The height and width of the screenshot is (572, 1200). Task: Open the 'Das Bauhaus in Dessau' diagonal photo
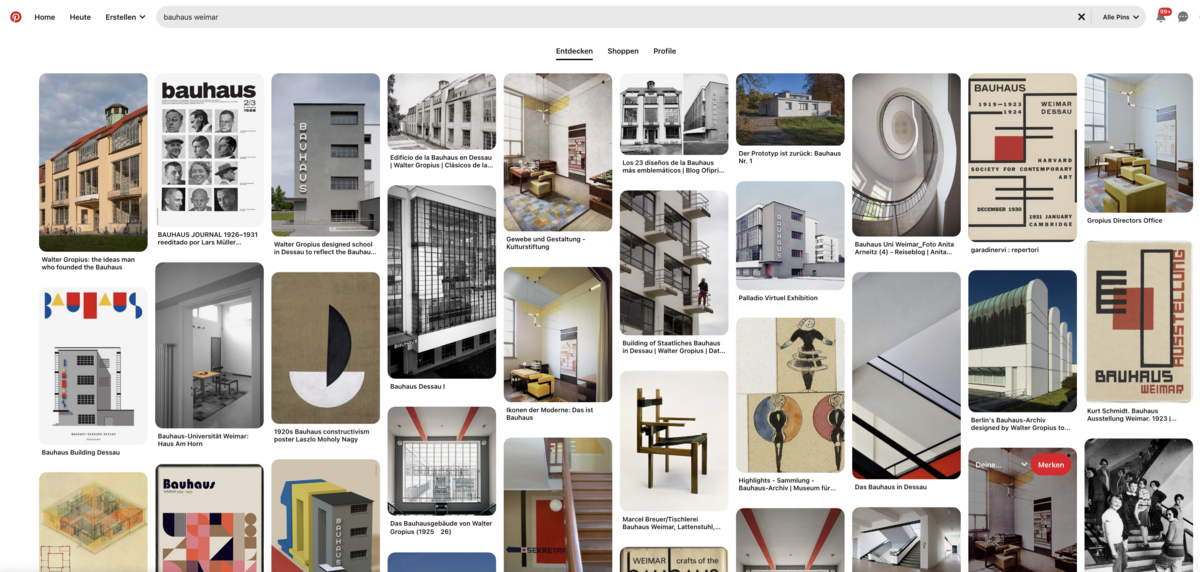coord(906,375)
